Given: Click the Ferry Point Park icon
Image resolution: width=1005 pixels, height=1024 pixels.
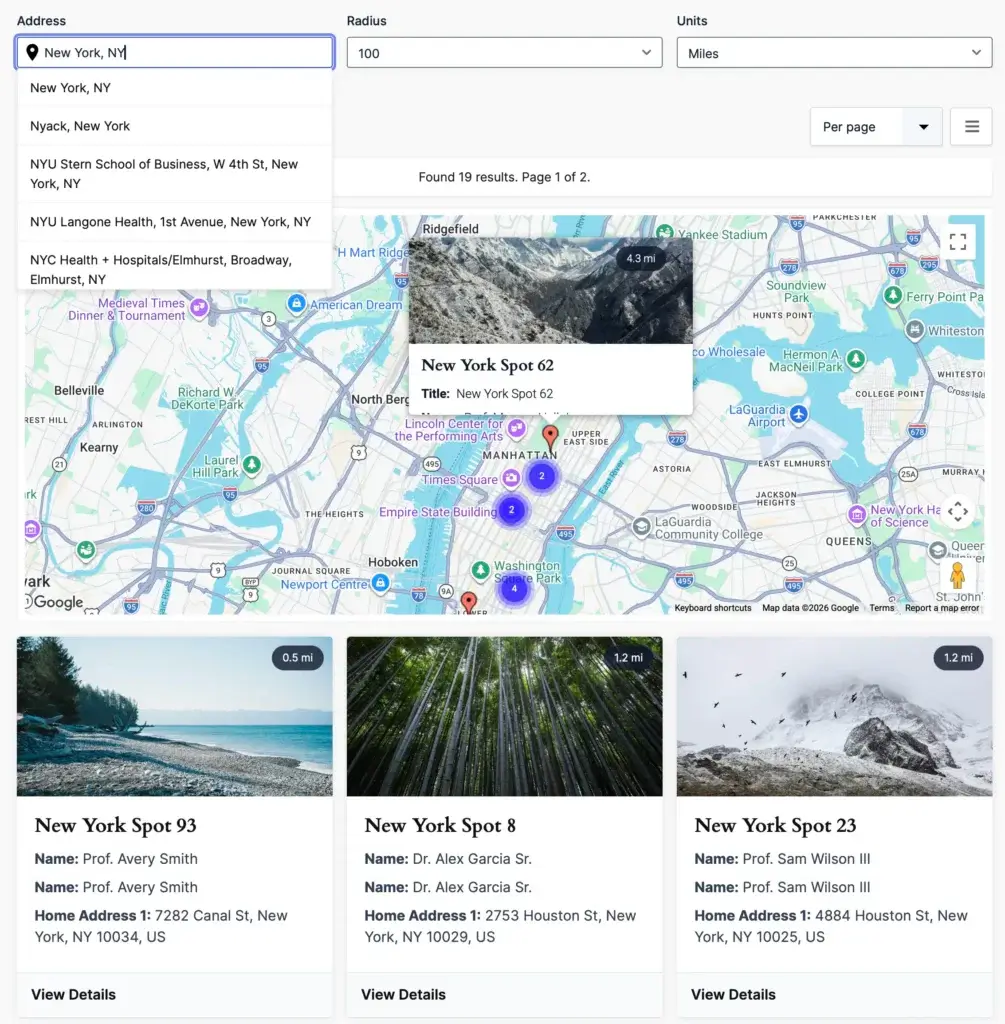Looking at the screenshot, I should point(893,295).
